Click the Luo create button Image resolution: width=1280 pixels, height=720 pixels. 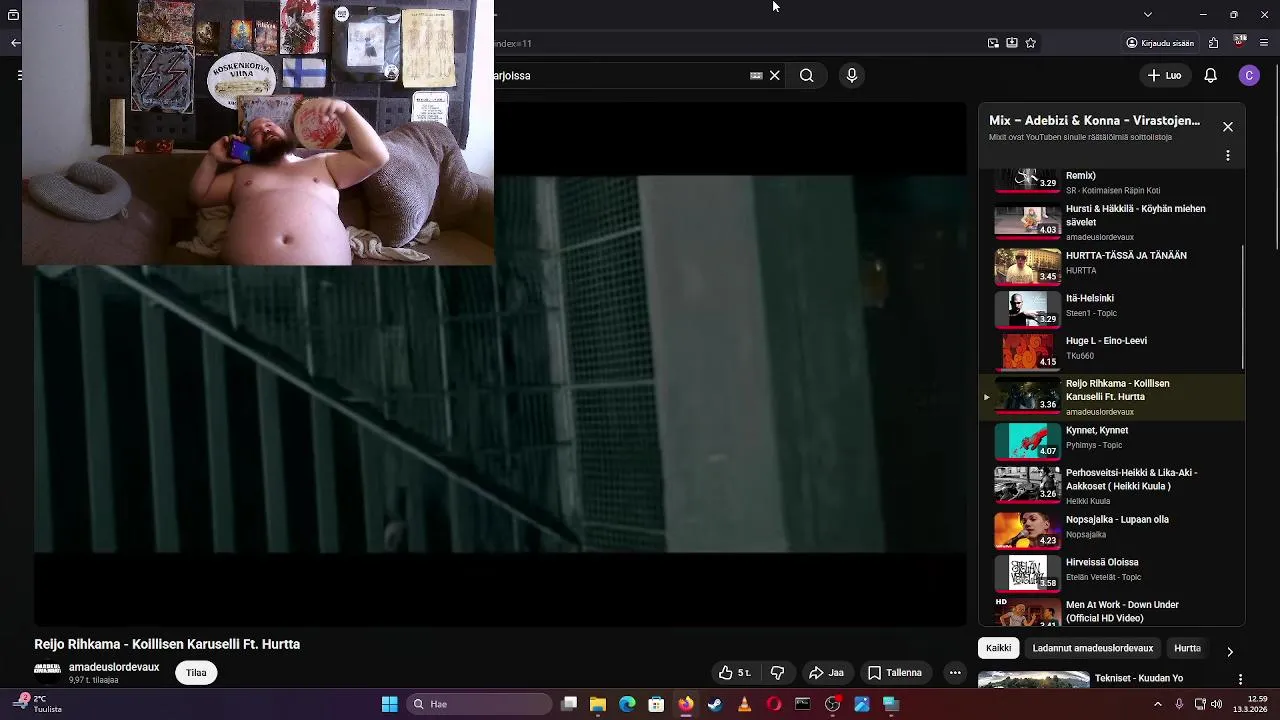point(1164,75)
